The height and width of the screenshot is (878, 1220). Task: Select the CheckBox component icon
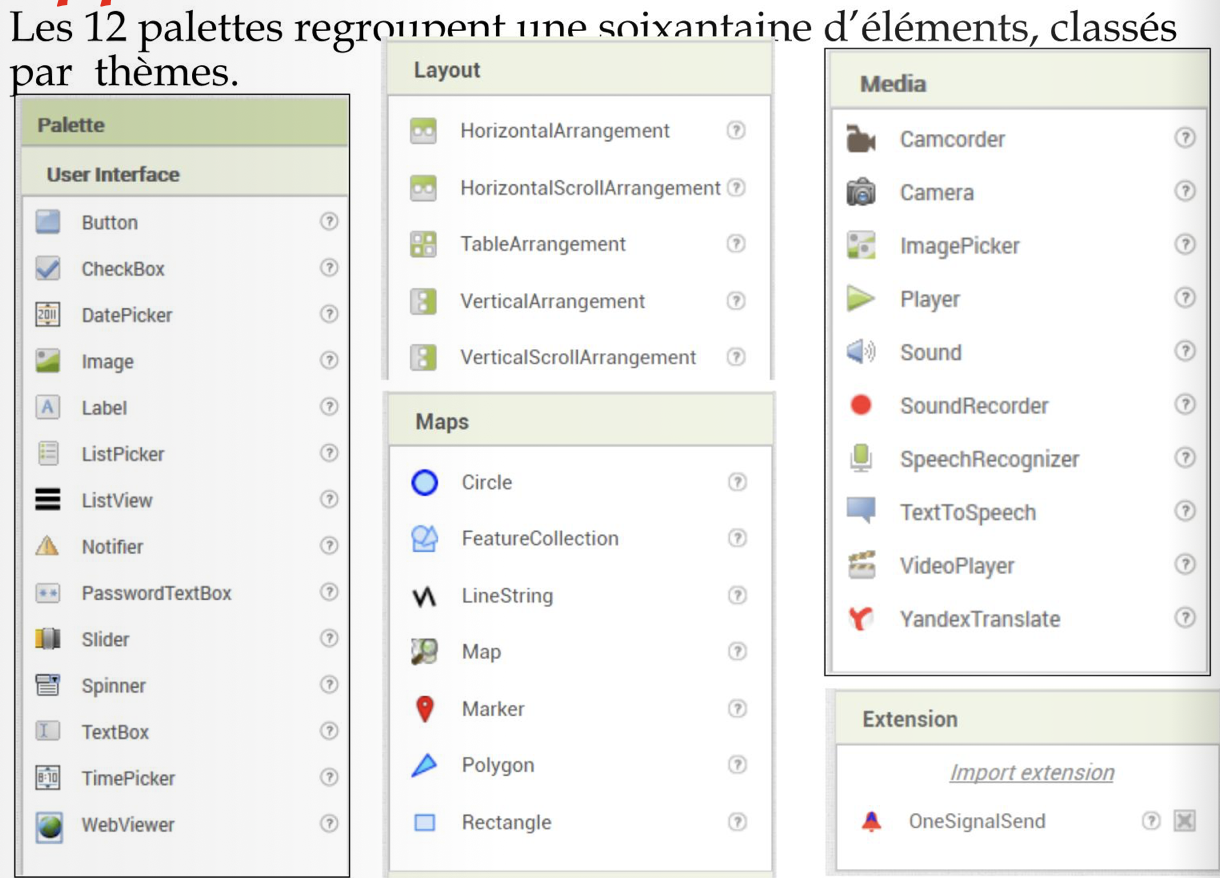click(x=48, y=268)
